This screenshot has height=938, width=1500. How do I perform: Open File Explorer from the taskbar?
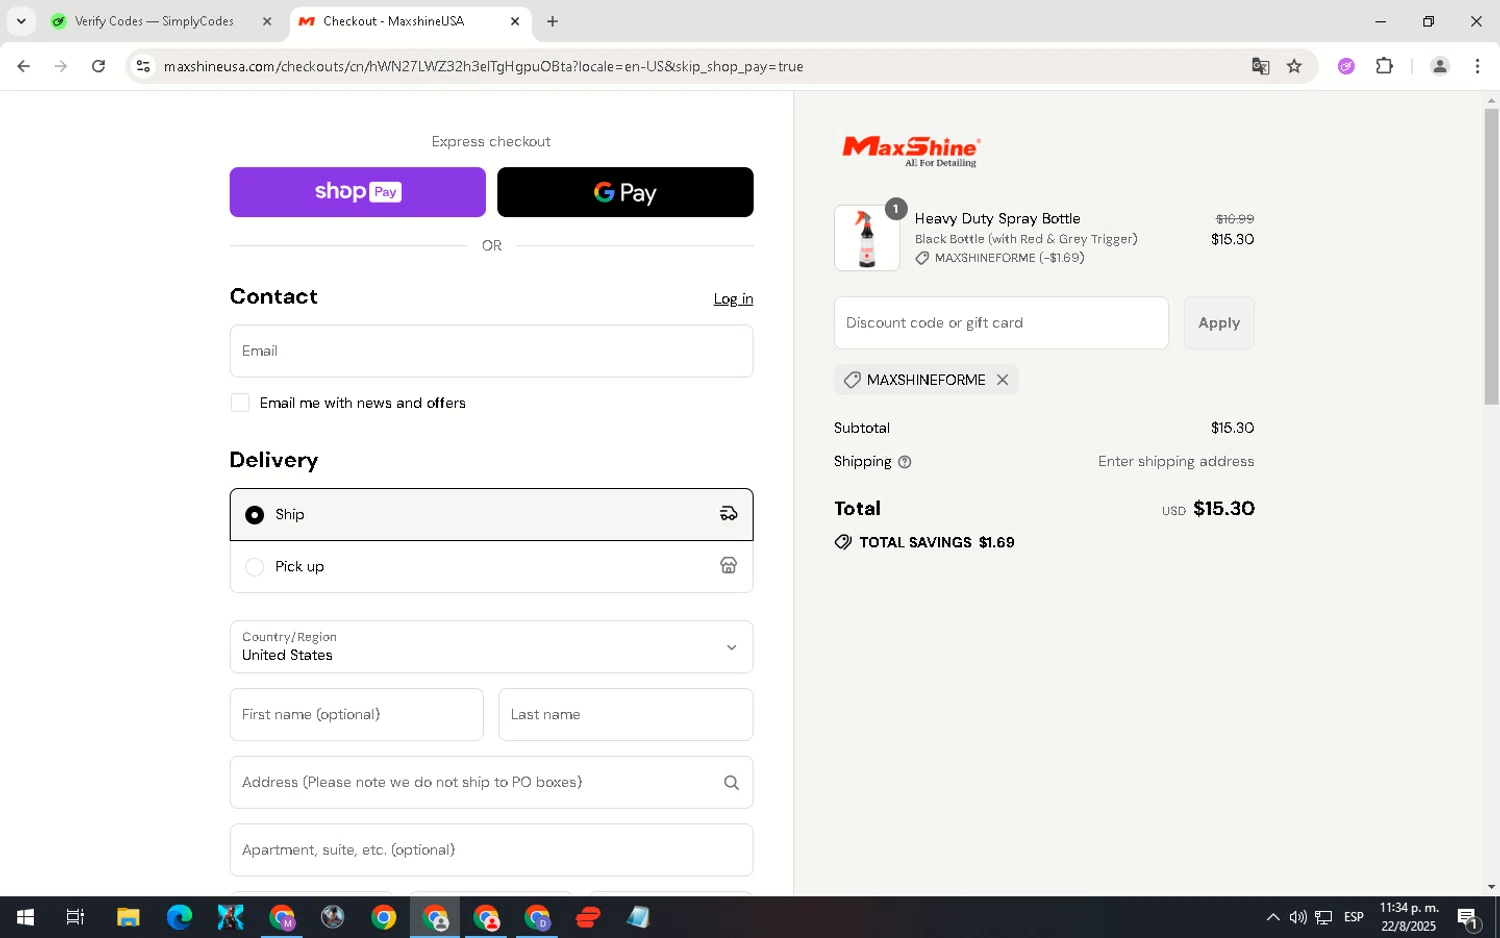[x=128, y=917]
